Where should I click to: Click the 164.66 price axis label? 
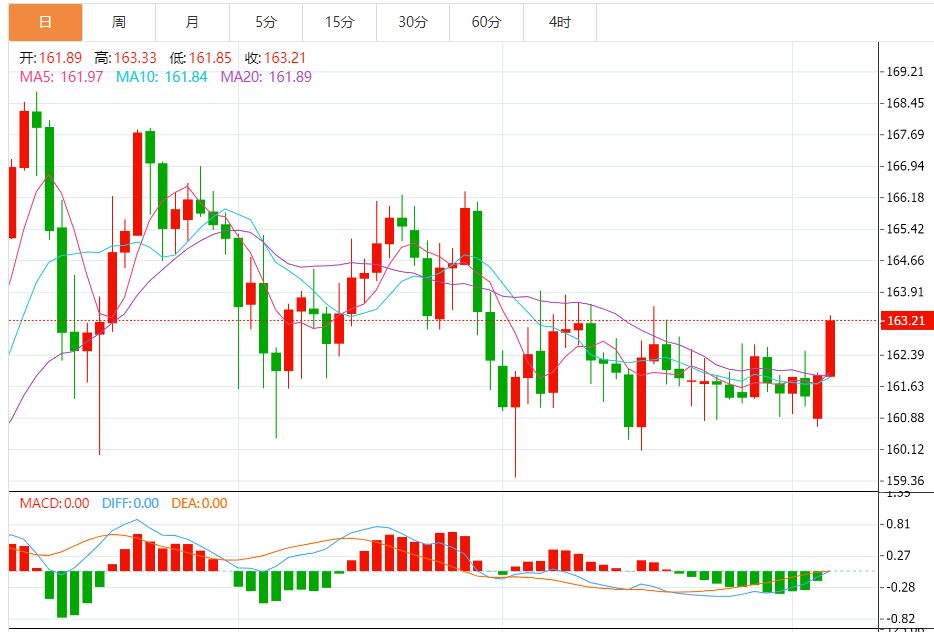pos(905,261)
